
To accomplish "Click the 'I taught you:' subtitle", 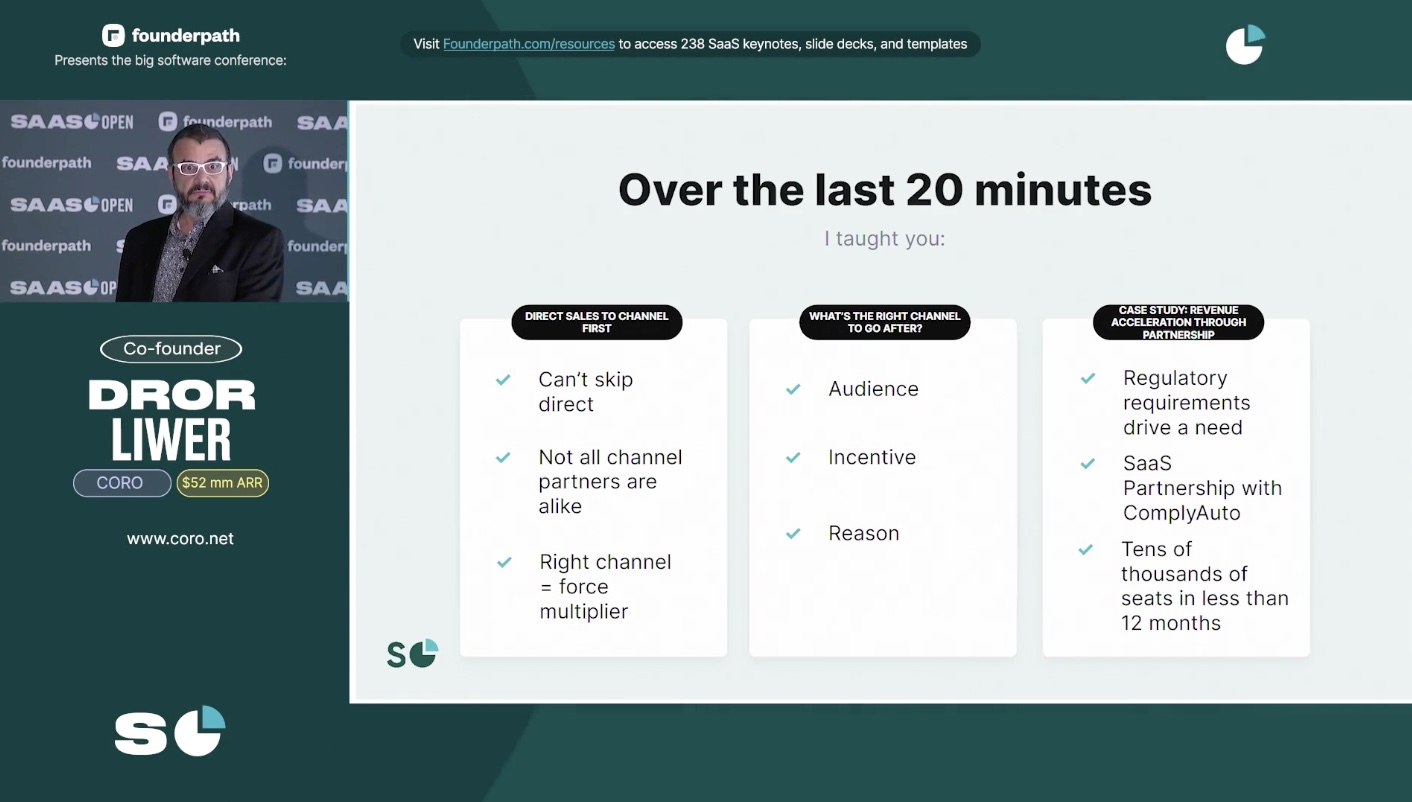I will 885,239.
